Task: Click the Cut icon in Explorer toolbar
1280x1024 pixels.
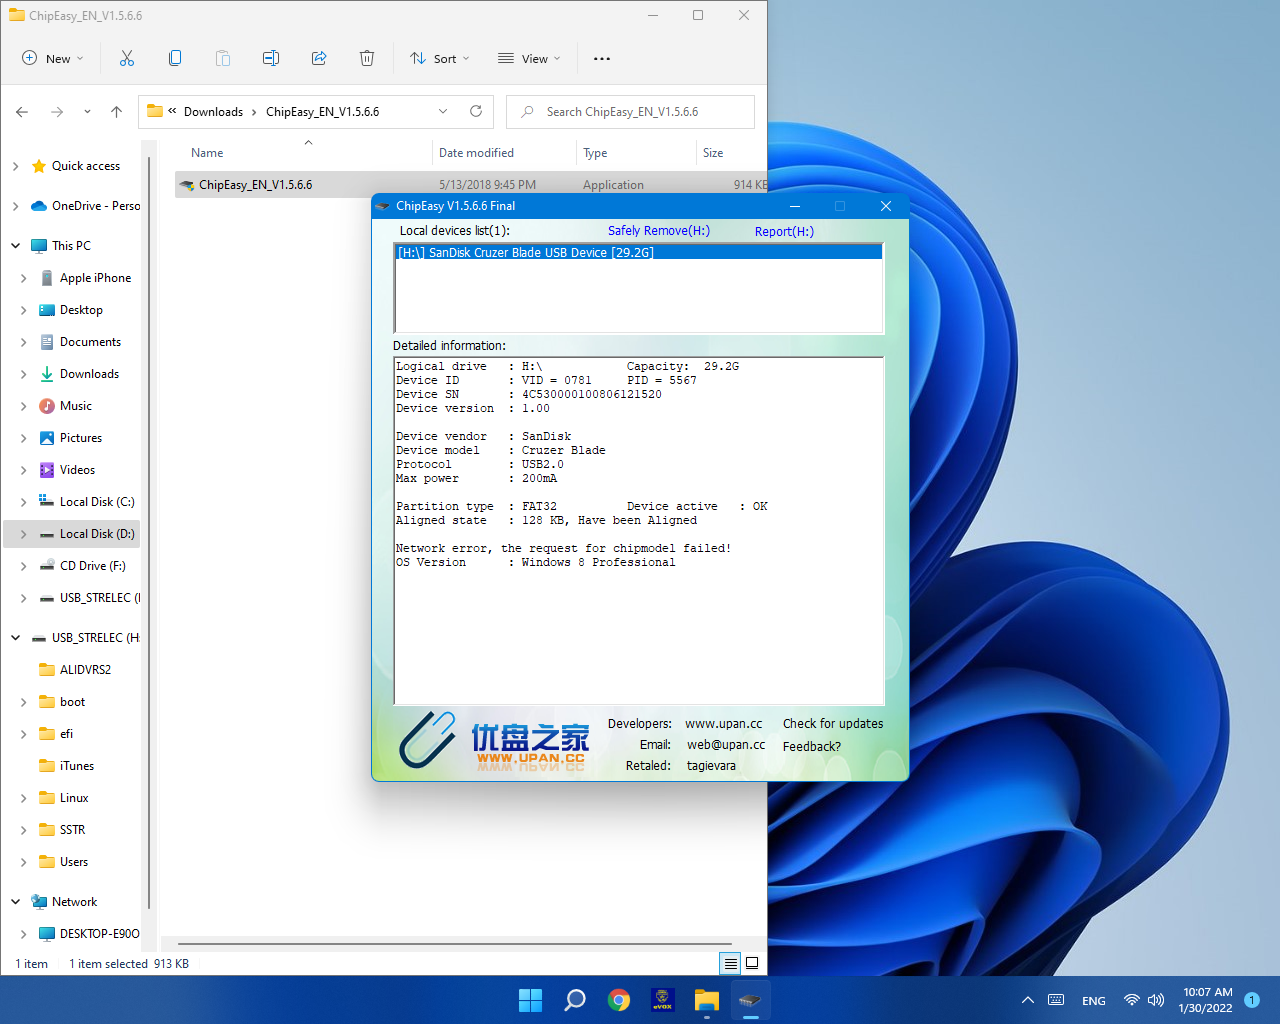Action: 127,58
